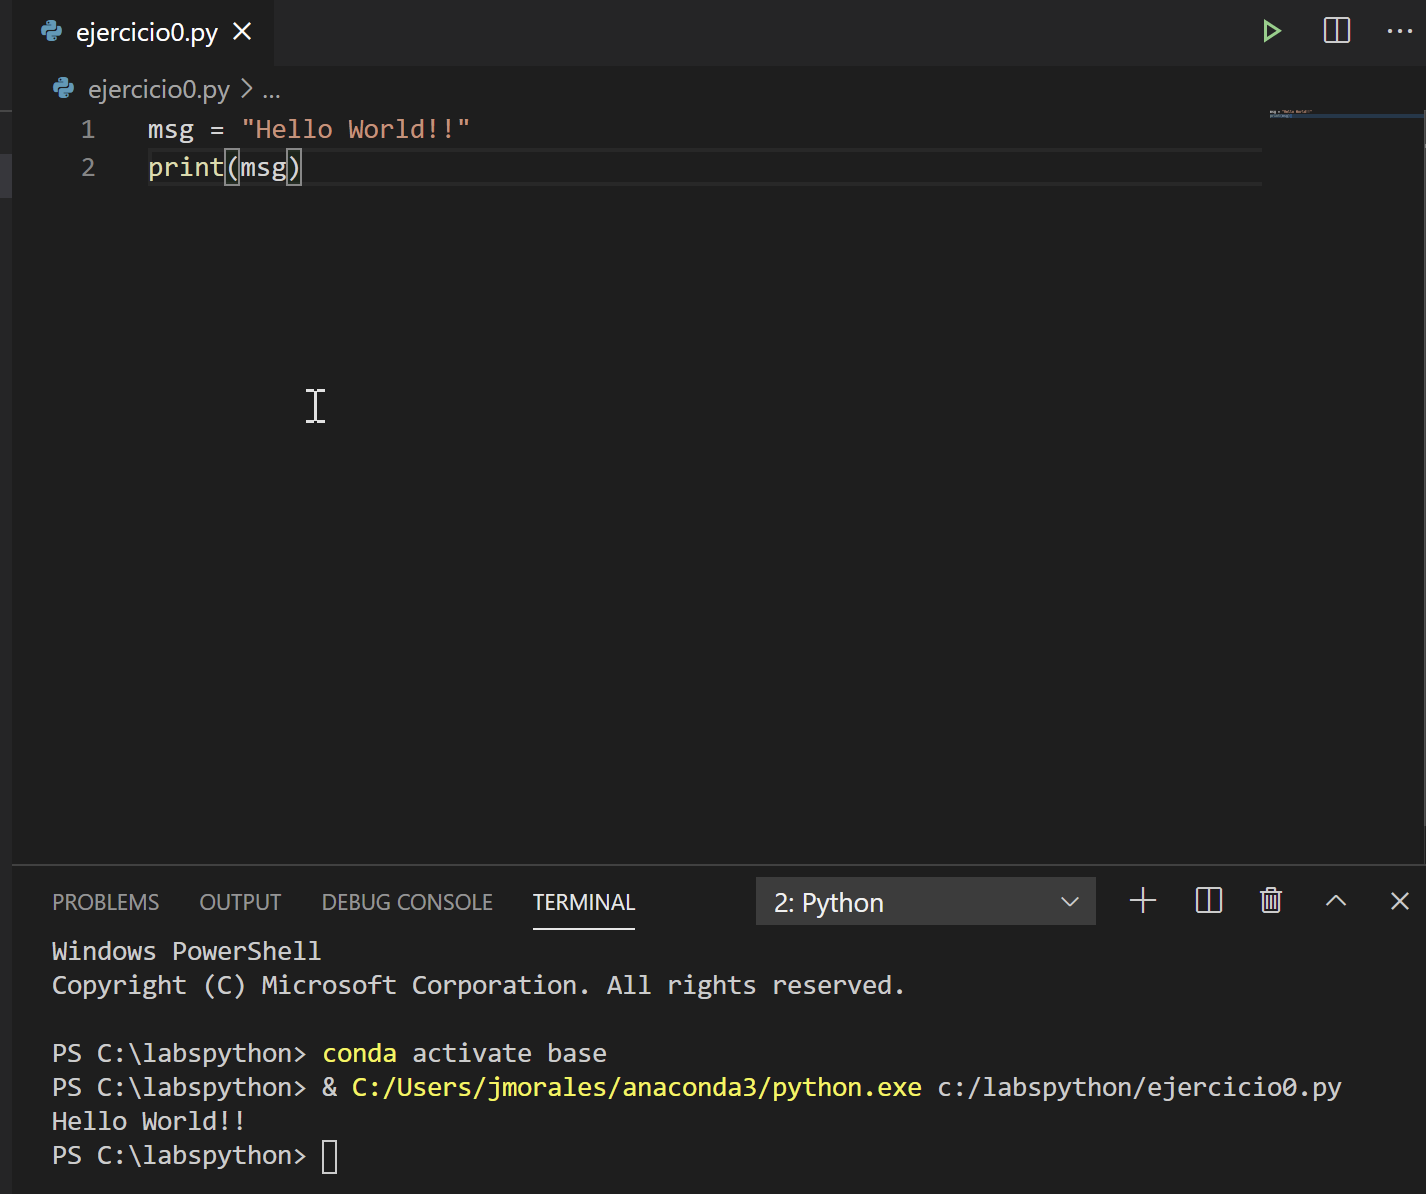Create a new terminal with the plus icon

pos(1142,901)
